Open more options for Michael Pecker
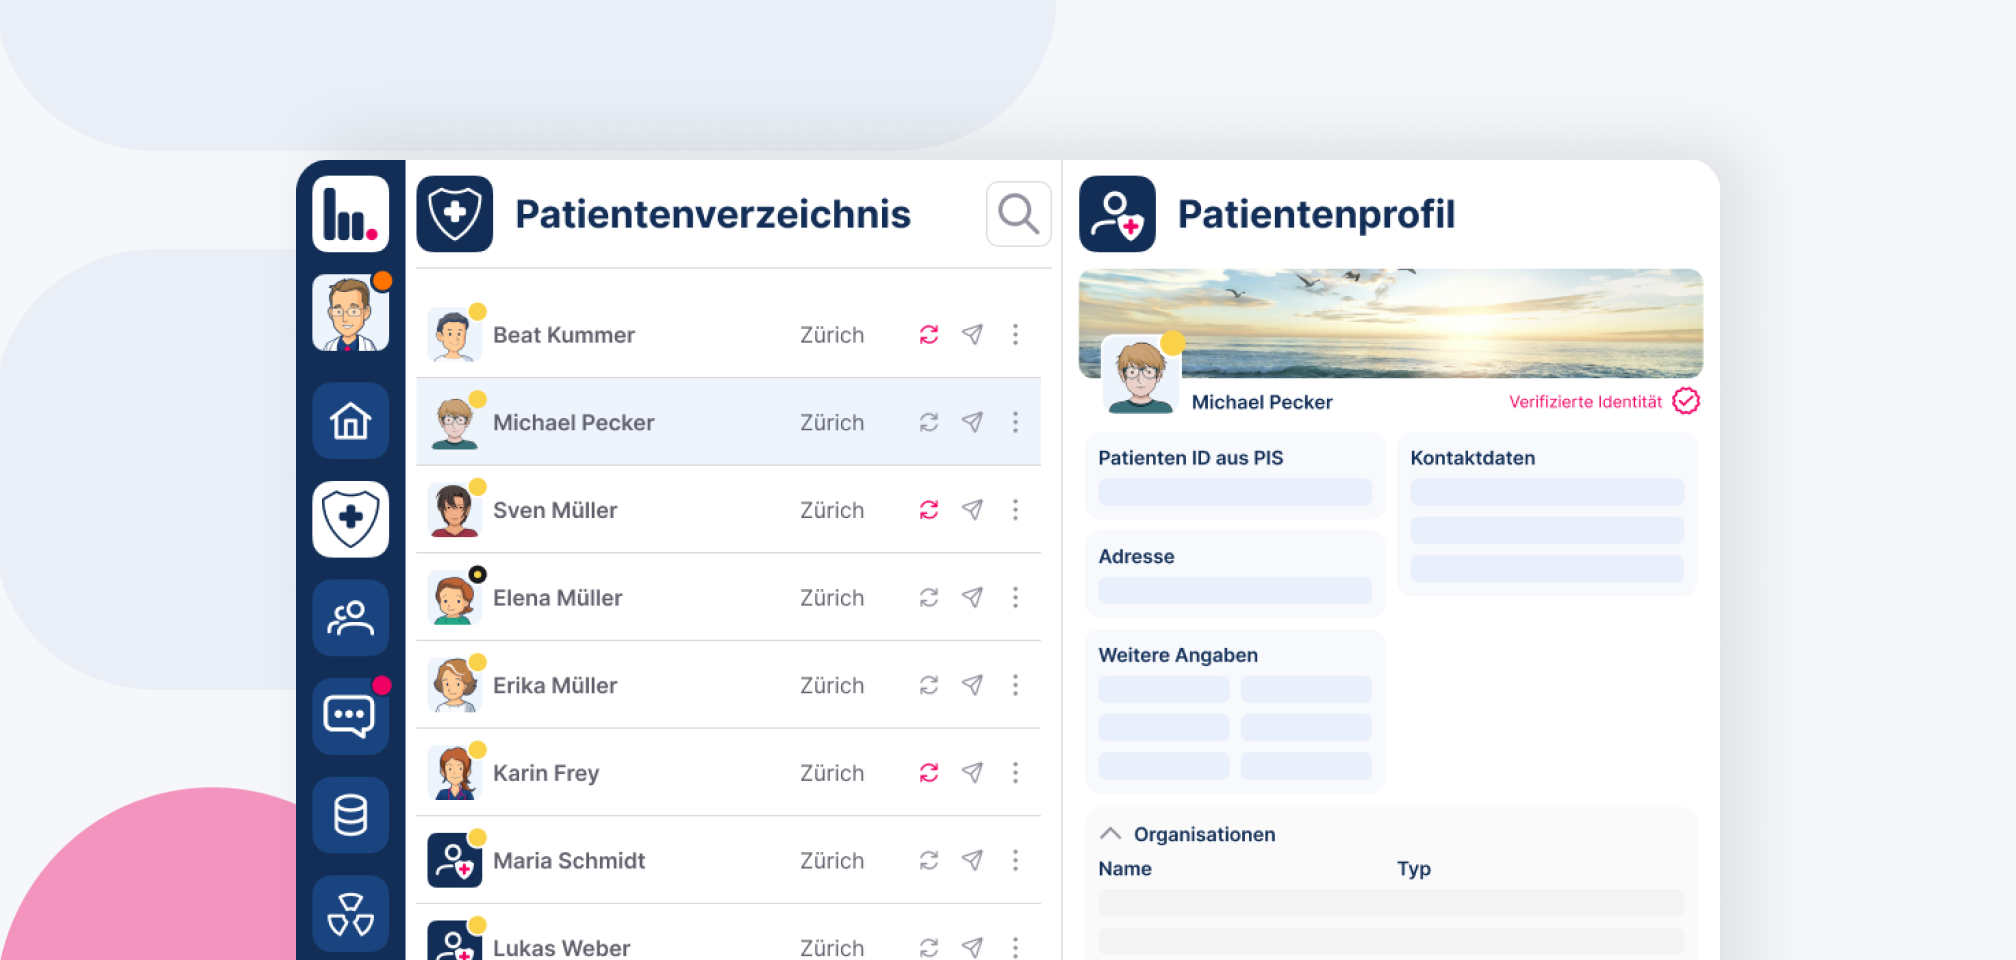 1015,422
